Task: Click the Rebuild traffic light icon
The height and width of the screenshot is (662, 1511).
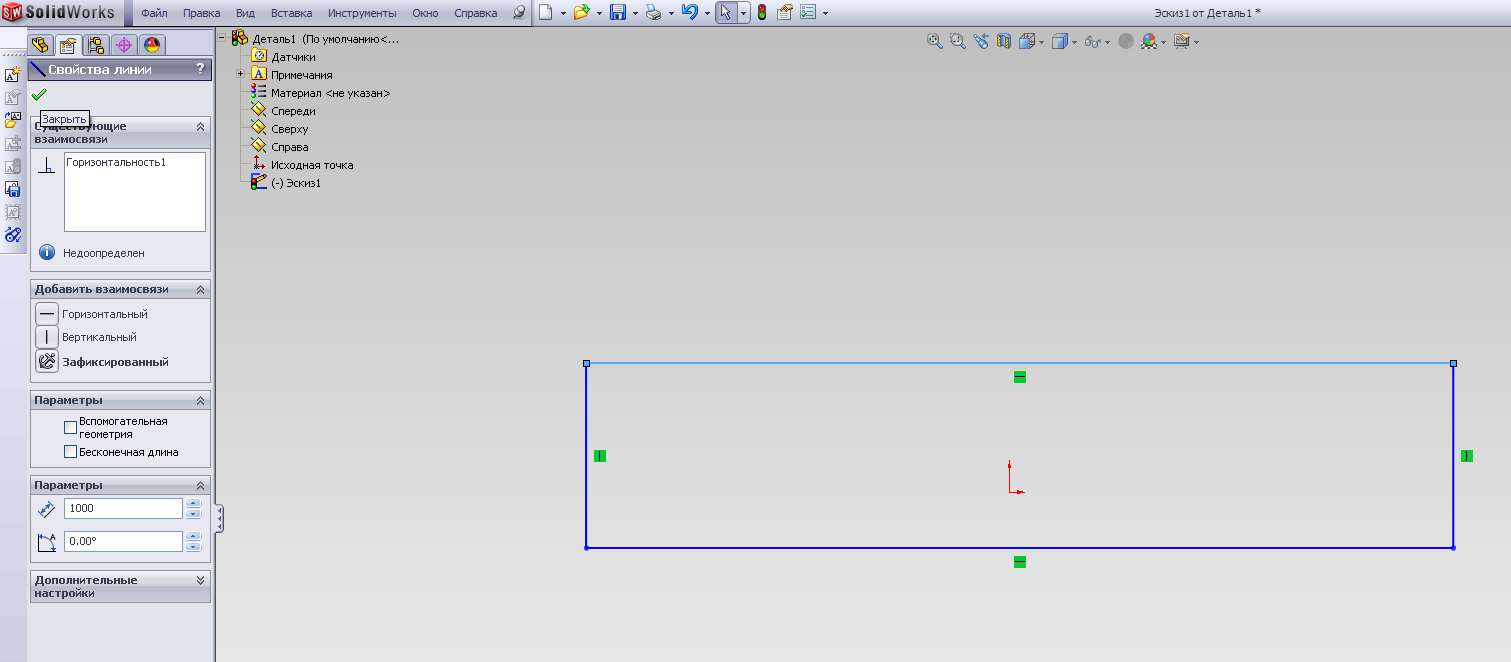Action: click(761, 13)
